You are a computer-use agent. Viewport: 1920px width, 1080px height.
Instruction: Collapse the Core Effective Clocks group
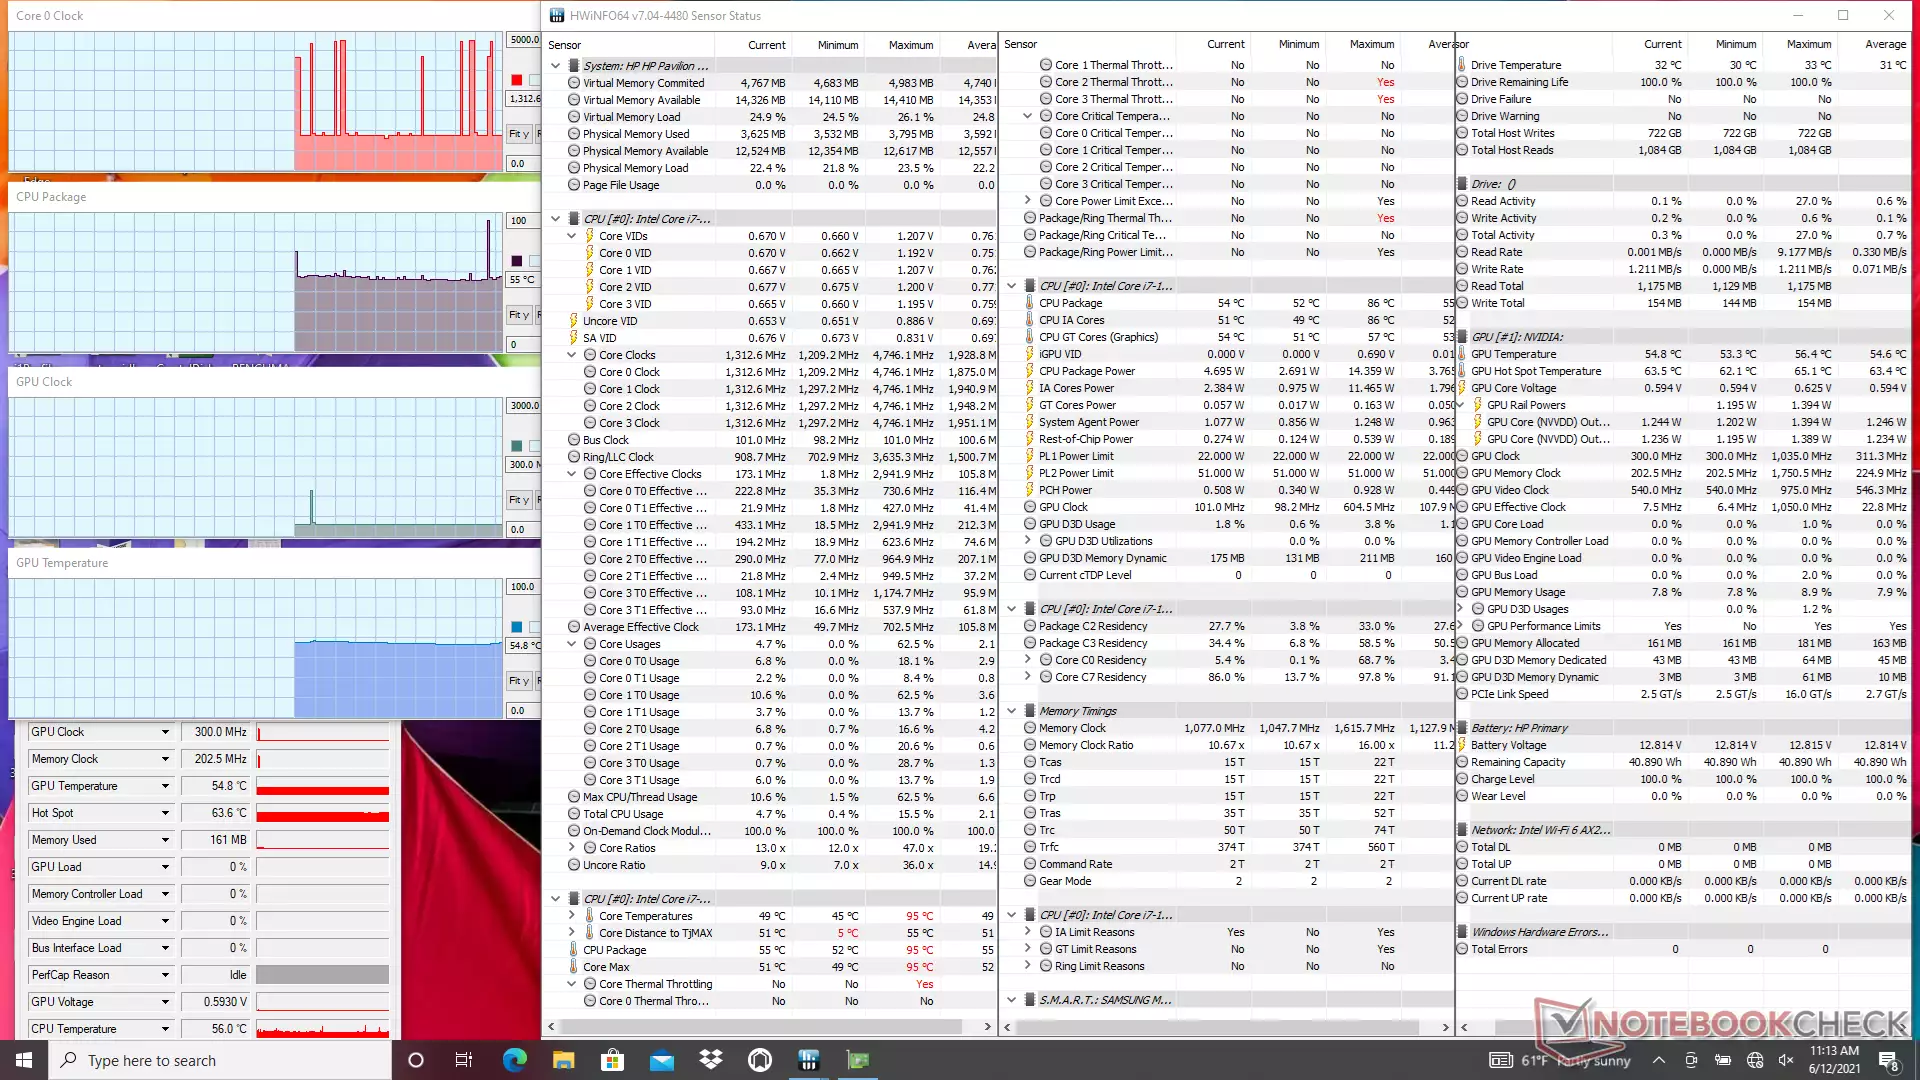pyautogui.click(x=572, y=474)
